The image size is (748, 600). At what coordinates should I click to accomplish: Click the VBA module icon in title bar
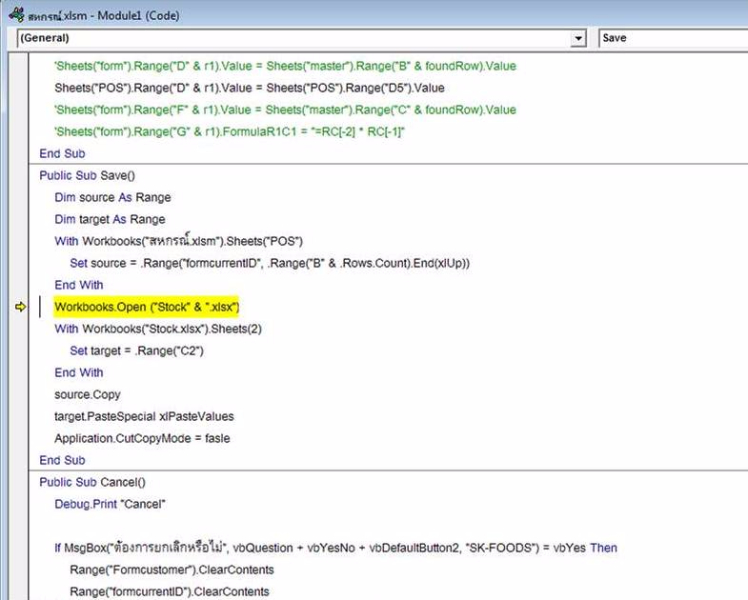[x=16, y=15]
